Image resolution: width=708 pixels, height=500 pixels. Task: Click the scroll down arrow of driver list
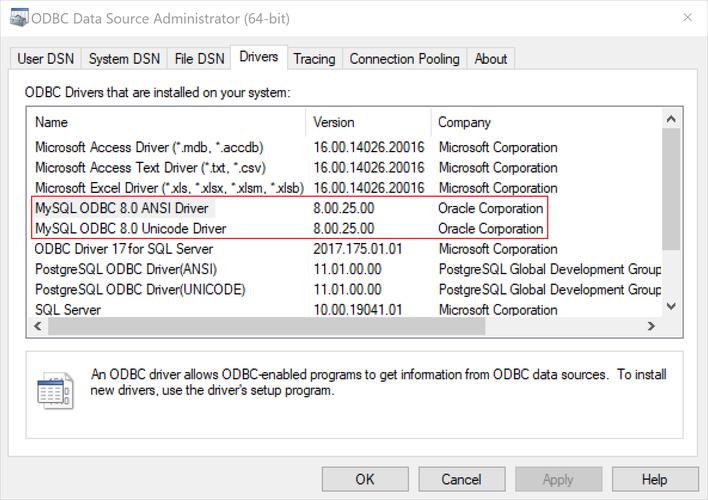point(671,306)
